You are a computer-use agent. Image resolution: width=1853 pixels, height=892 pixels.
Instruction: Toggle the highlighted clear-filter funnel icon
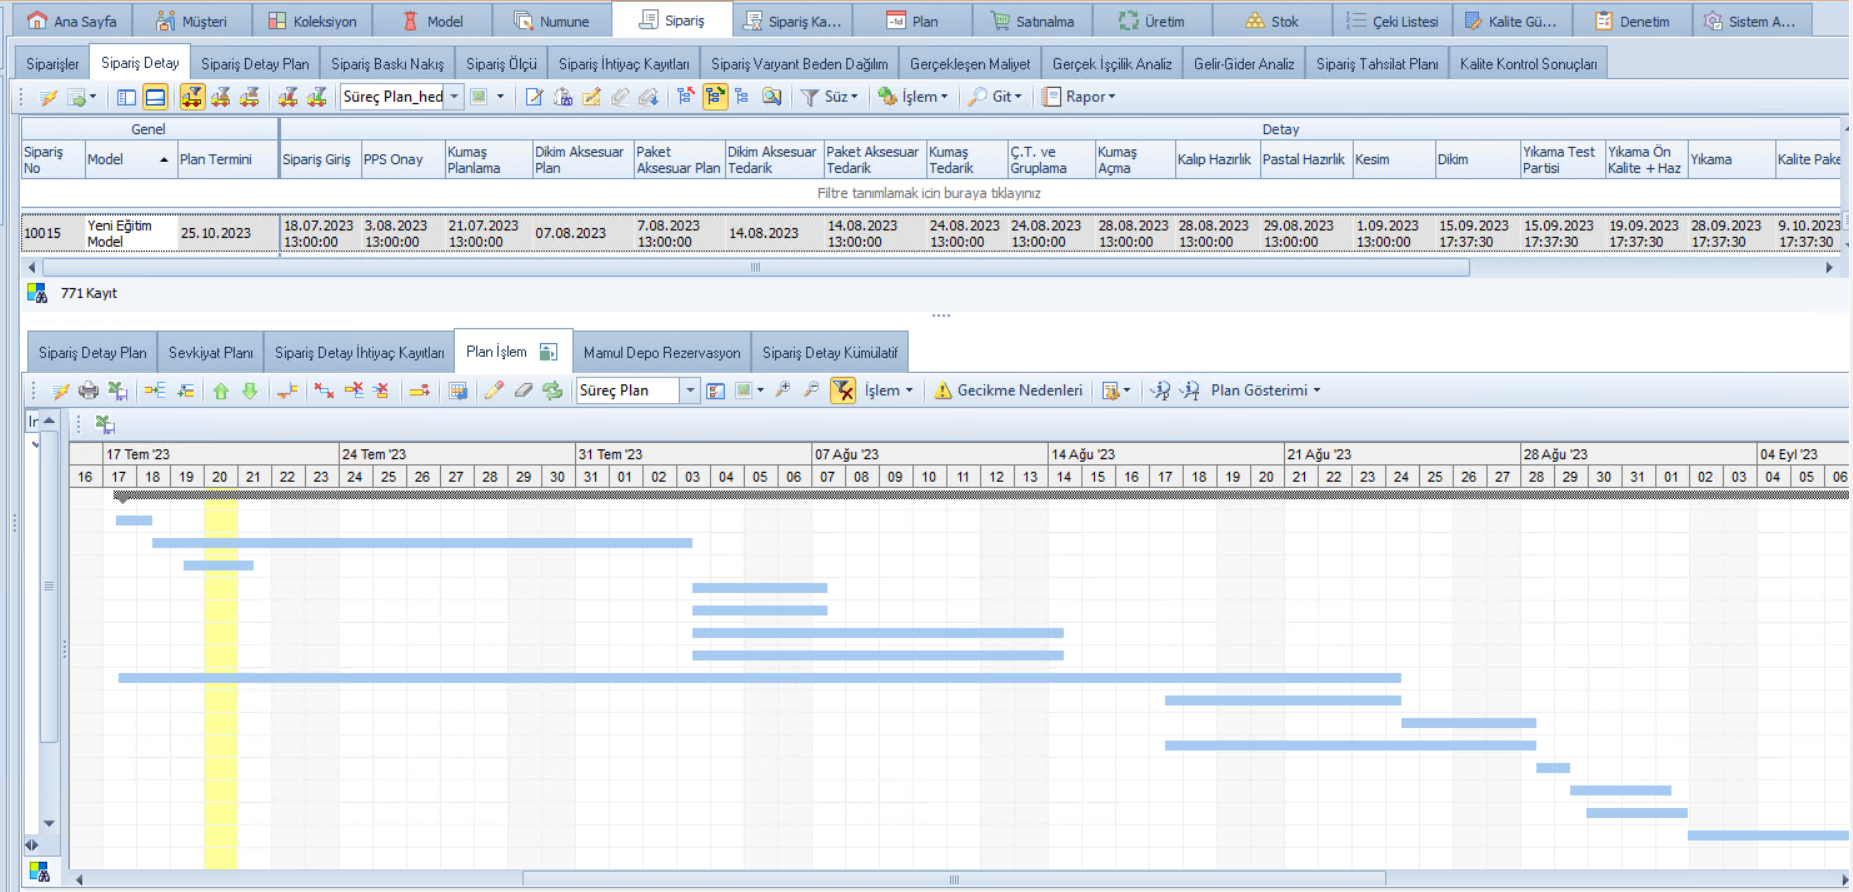click(843, 391)
